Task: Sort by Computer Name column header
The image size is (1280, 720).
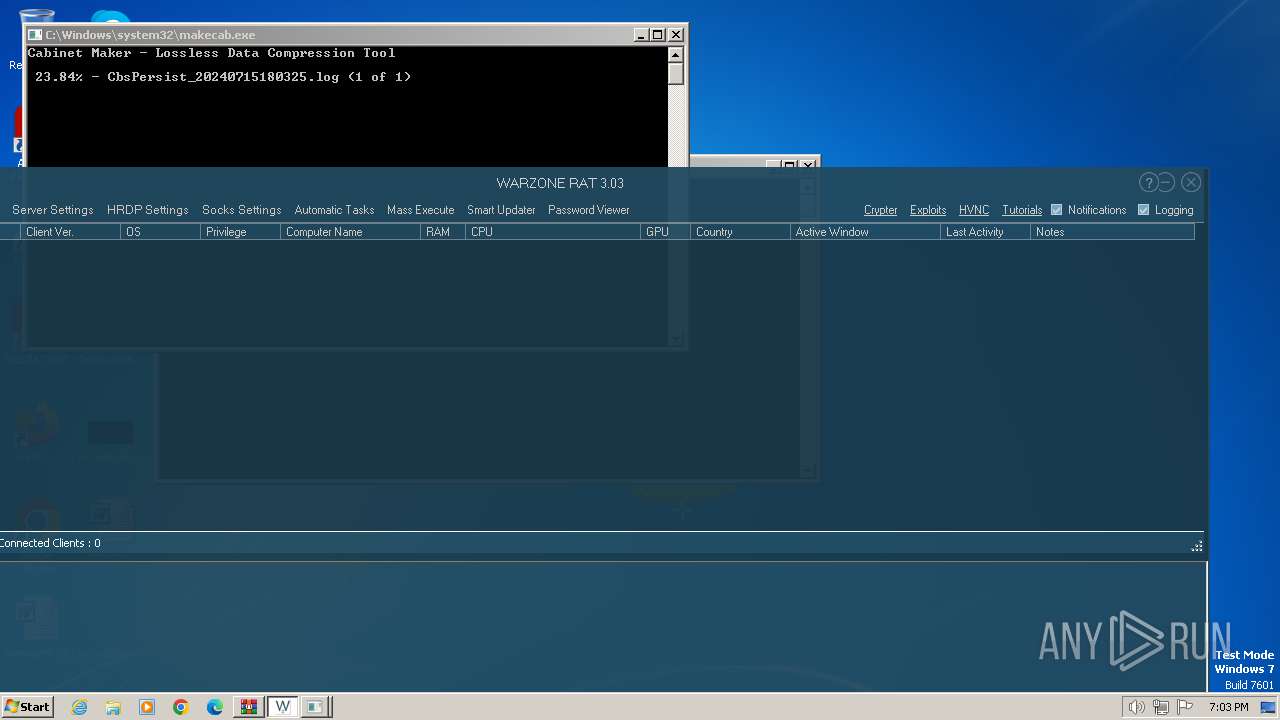Action: [350, 232]
